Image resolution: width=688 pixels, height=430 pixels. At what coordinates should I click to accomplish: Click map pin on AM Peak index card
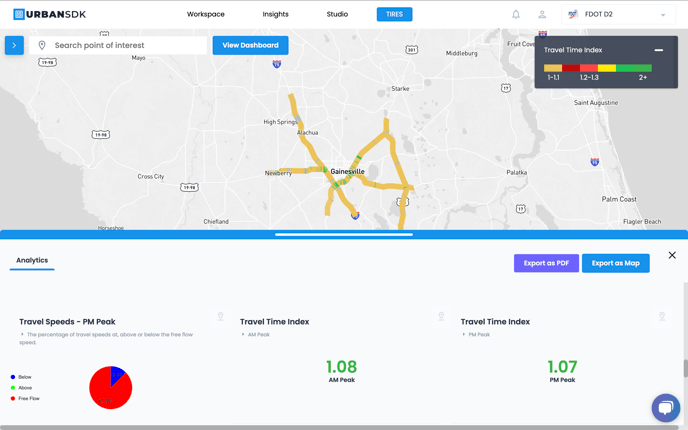pyautogui.click(x=441, y=316)
